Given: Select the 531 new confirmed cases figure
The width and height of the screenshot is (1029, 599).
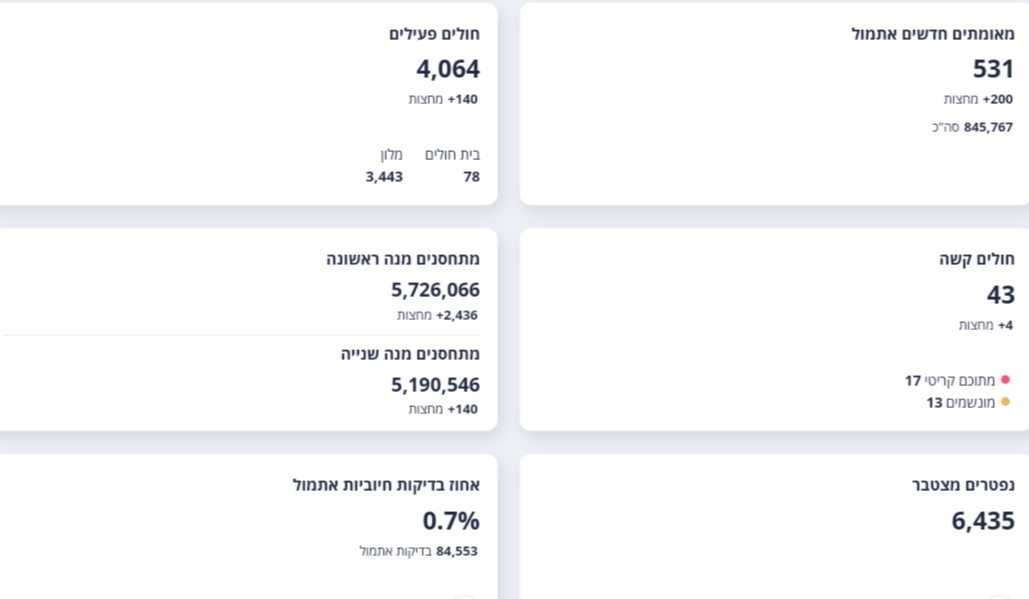Looking at the screenshot, I should [993, 69].
